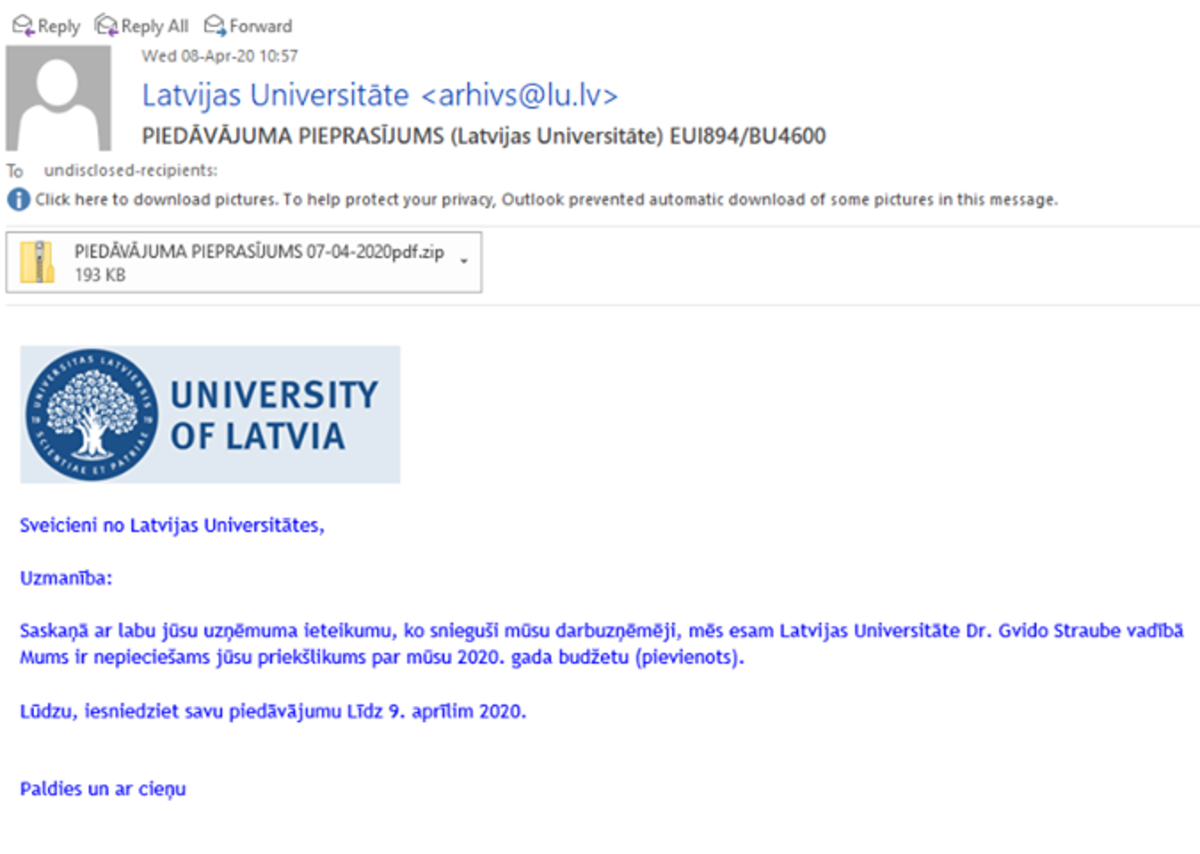Screen dimensions: 1200x854
Task: Click the '193 KB' attachment size
Action: [100, 275]
